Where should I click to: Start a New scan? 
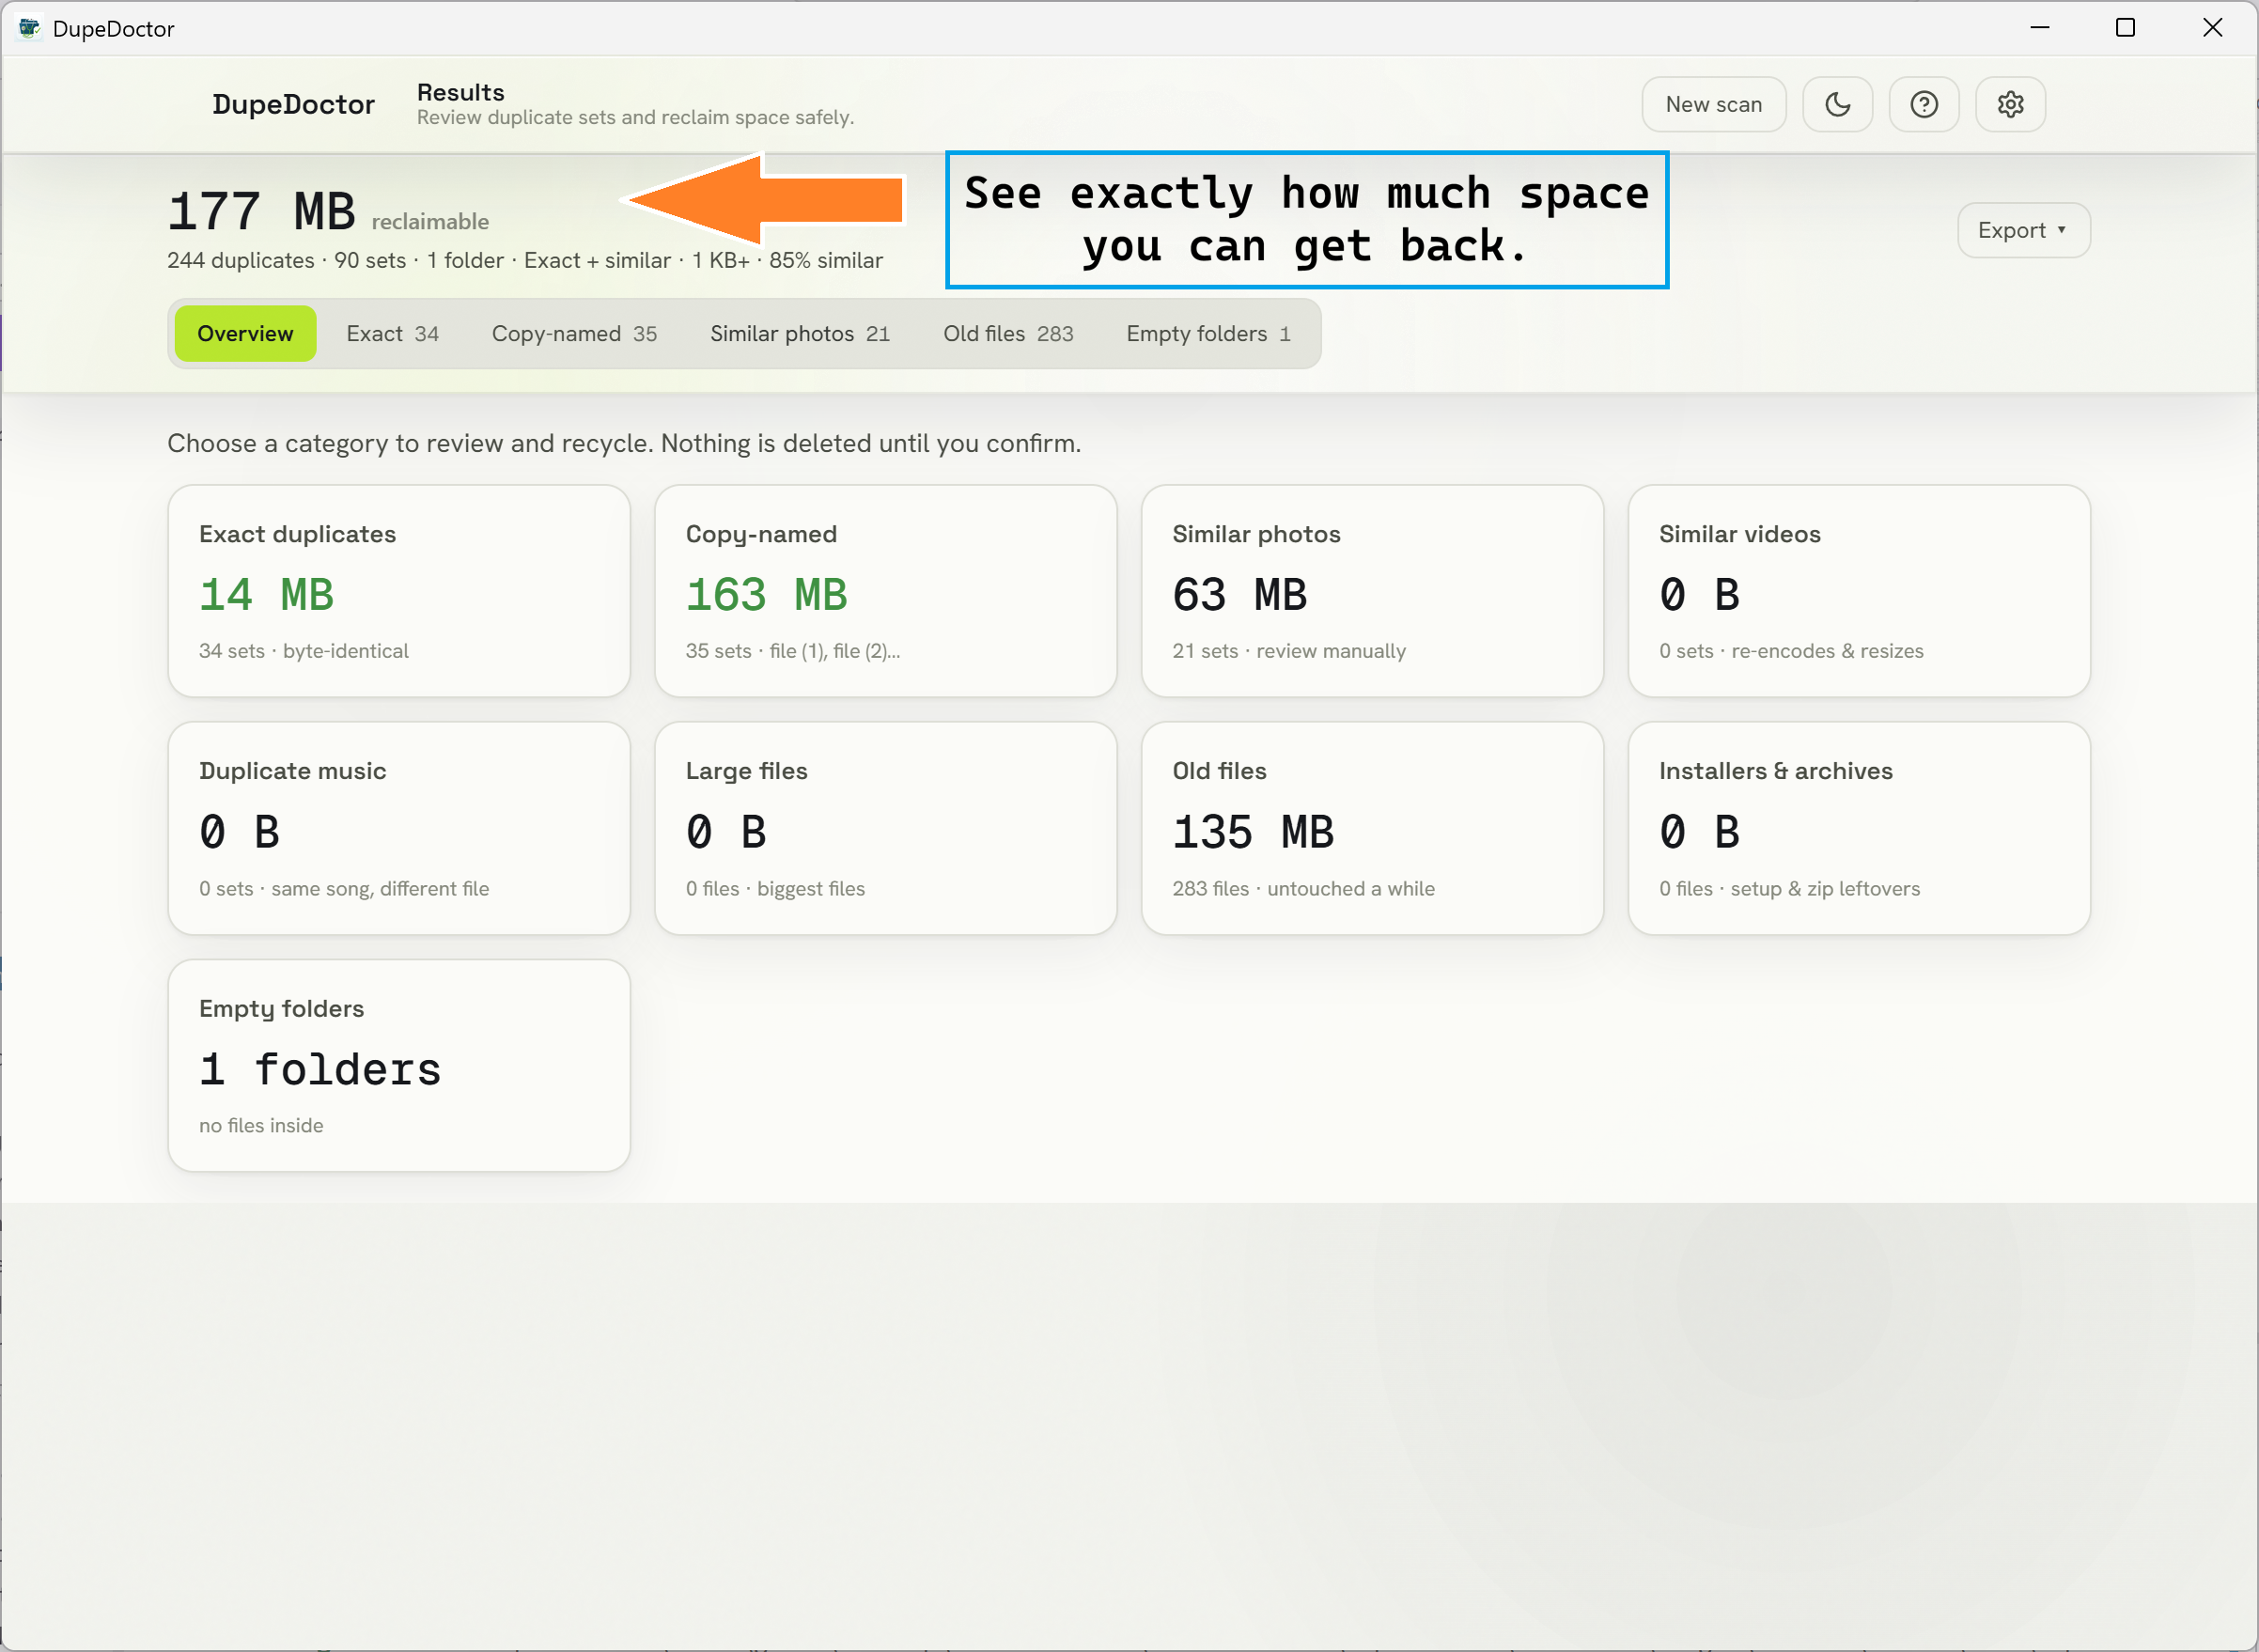click(x=1713, y=104)
